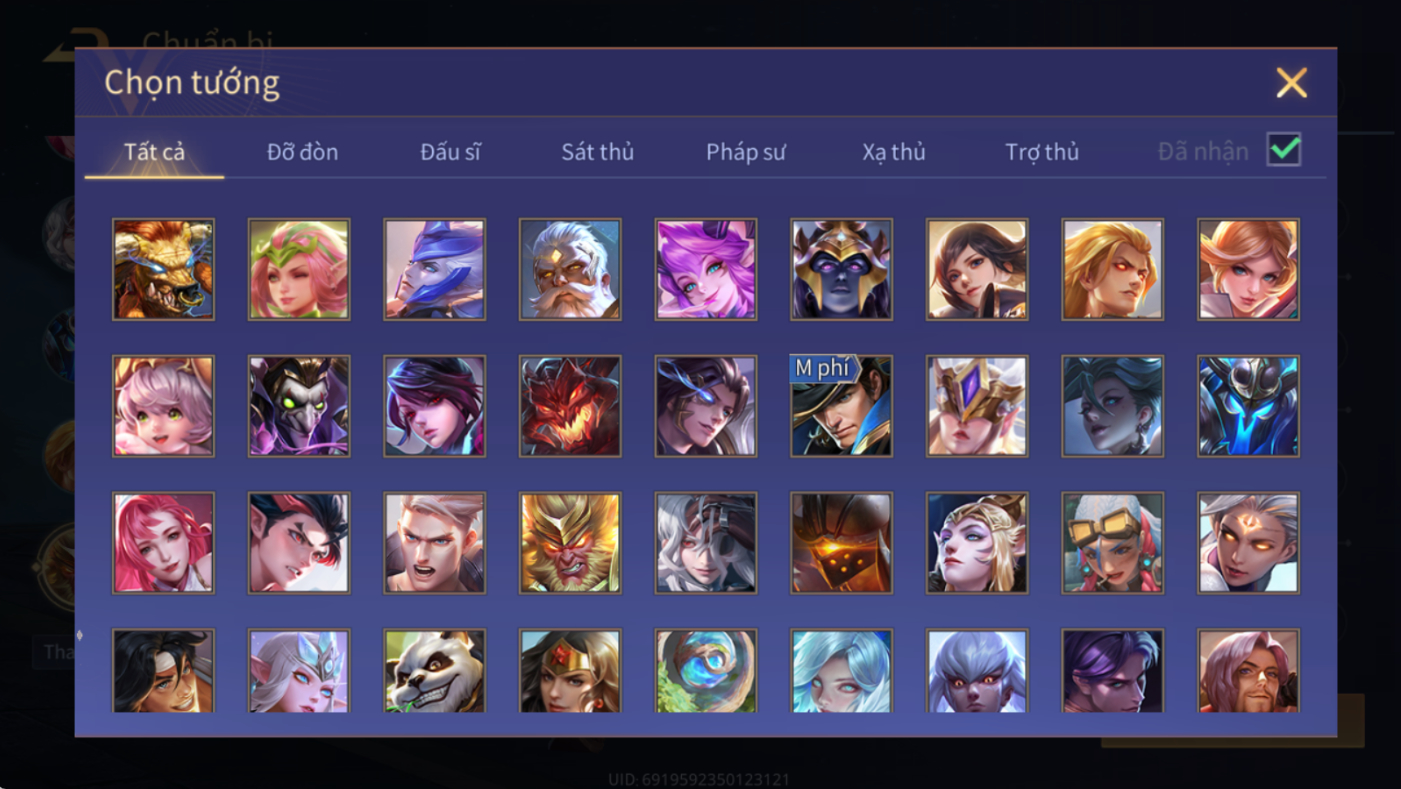Select the golden bull hero portrait
Screen dimensions: 1401x789
coord(163,270)
